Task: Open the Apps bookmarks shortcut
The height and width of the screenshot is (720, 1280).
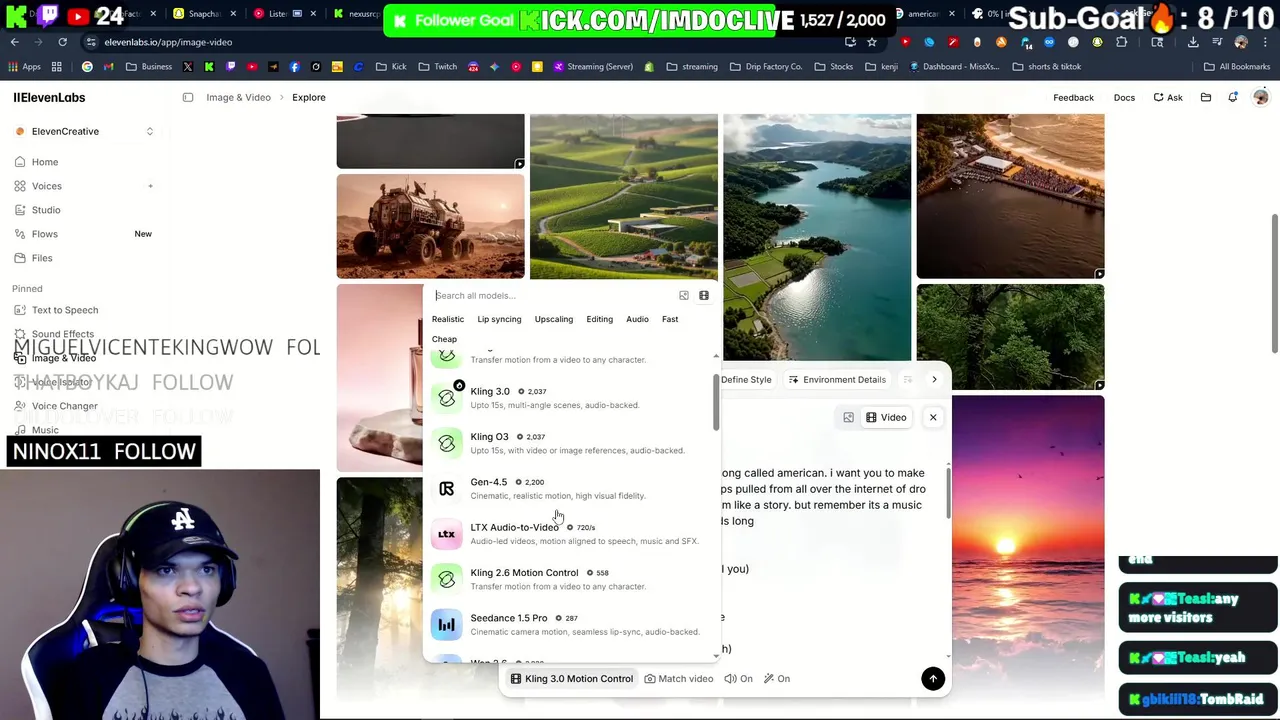Action: [x=25, y=66]
